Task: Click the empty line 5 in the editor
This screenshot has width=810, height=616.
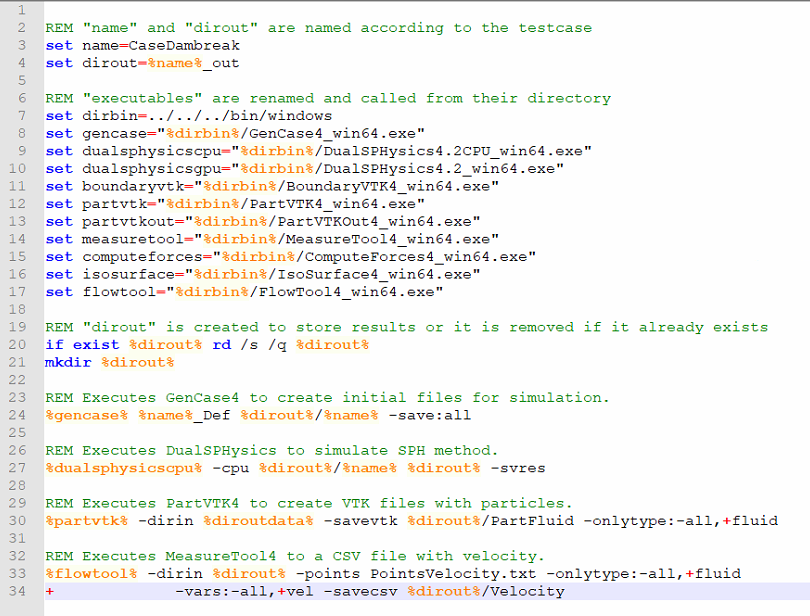Action: pos(60,80)
